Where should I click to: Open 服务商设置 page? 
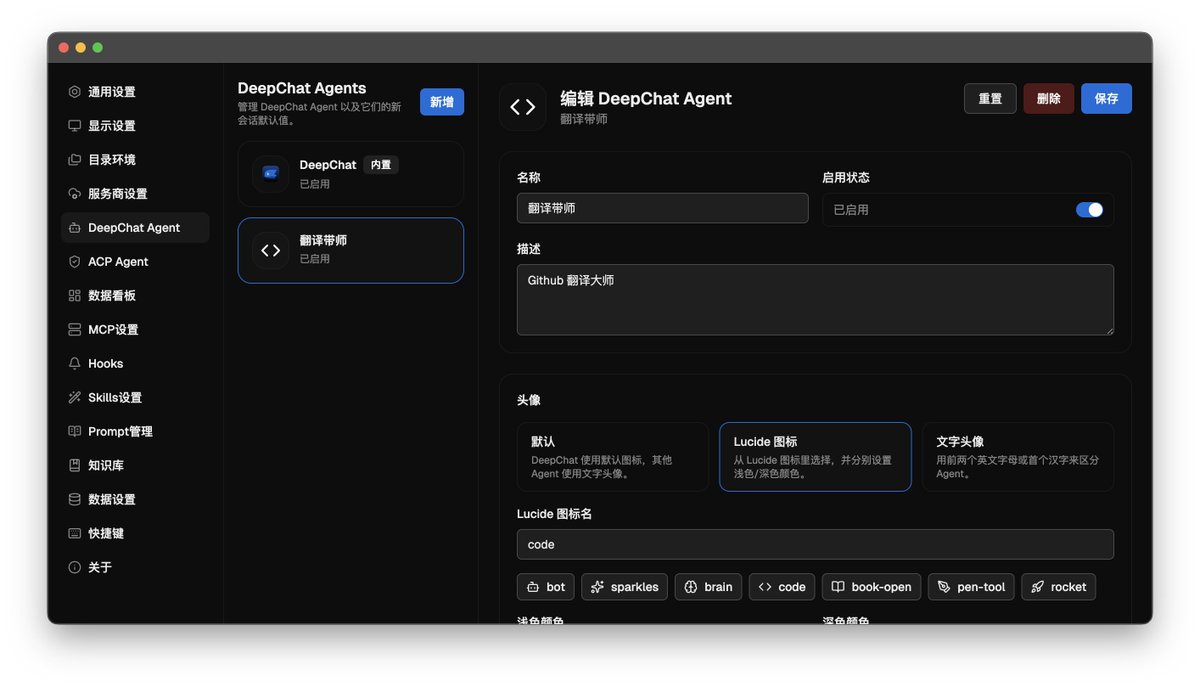coord(135,194)
